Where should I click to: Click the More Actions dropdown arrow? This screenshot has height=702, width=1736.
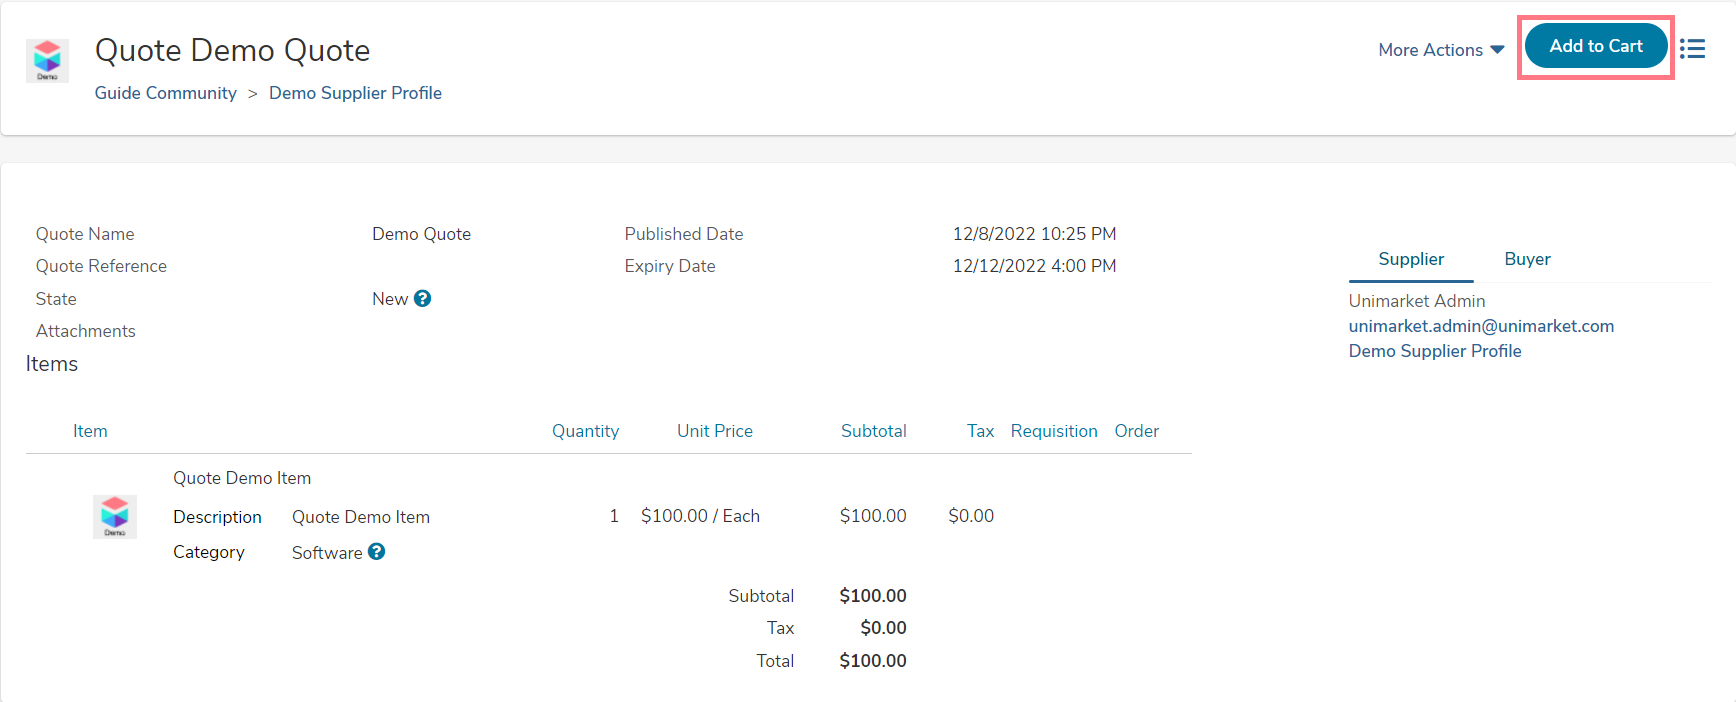click(x=1497, y=50)
